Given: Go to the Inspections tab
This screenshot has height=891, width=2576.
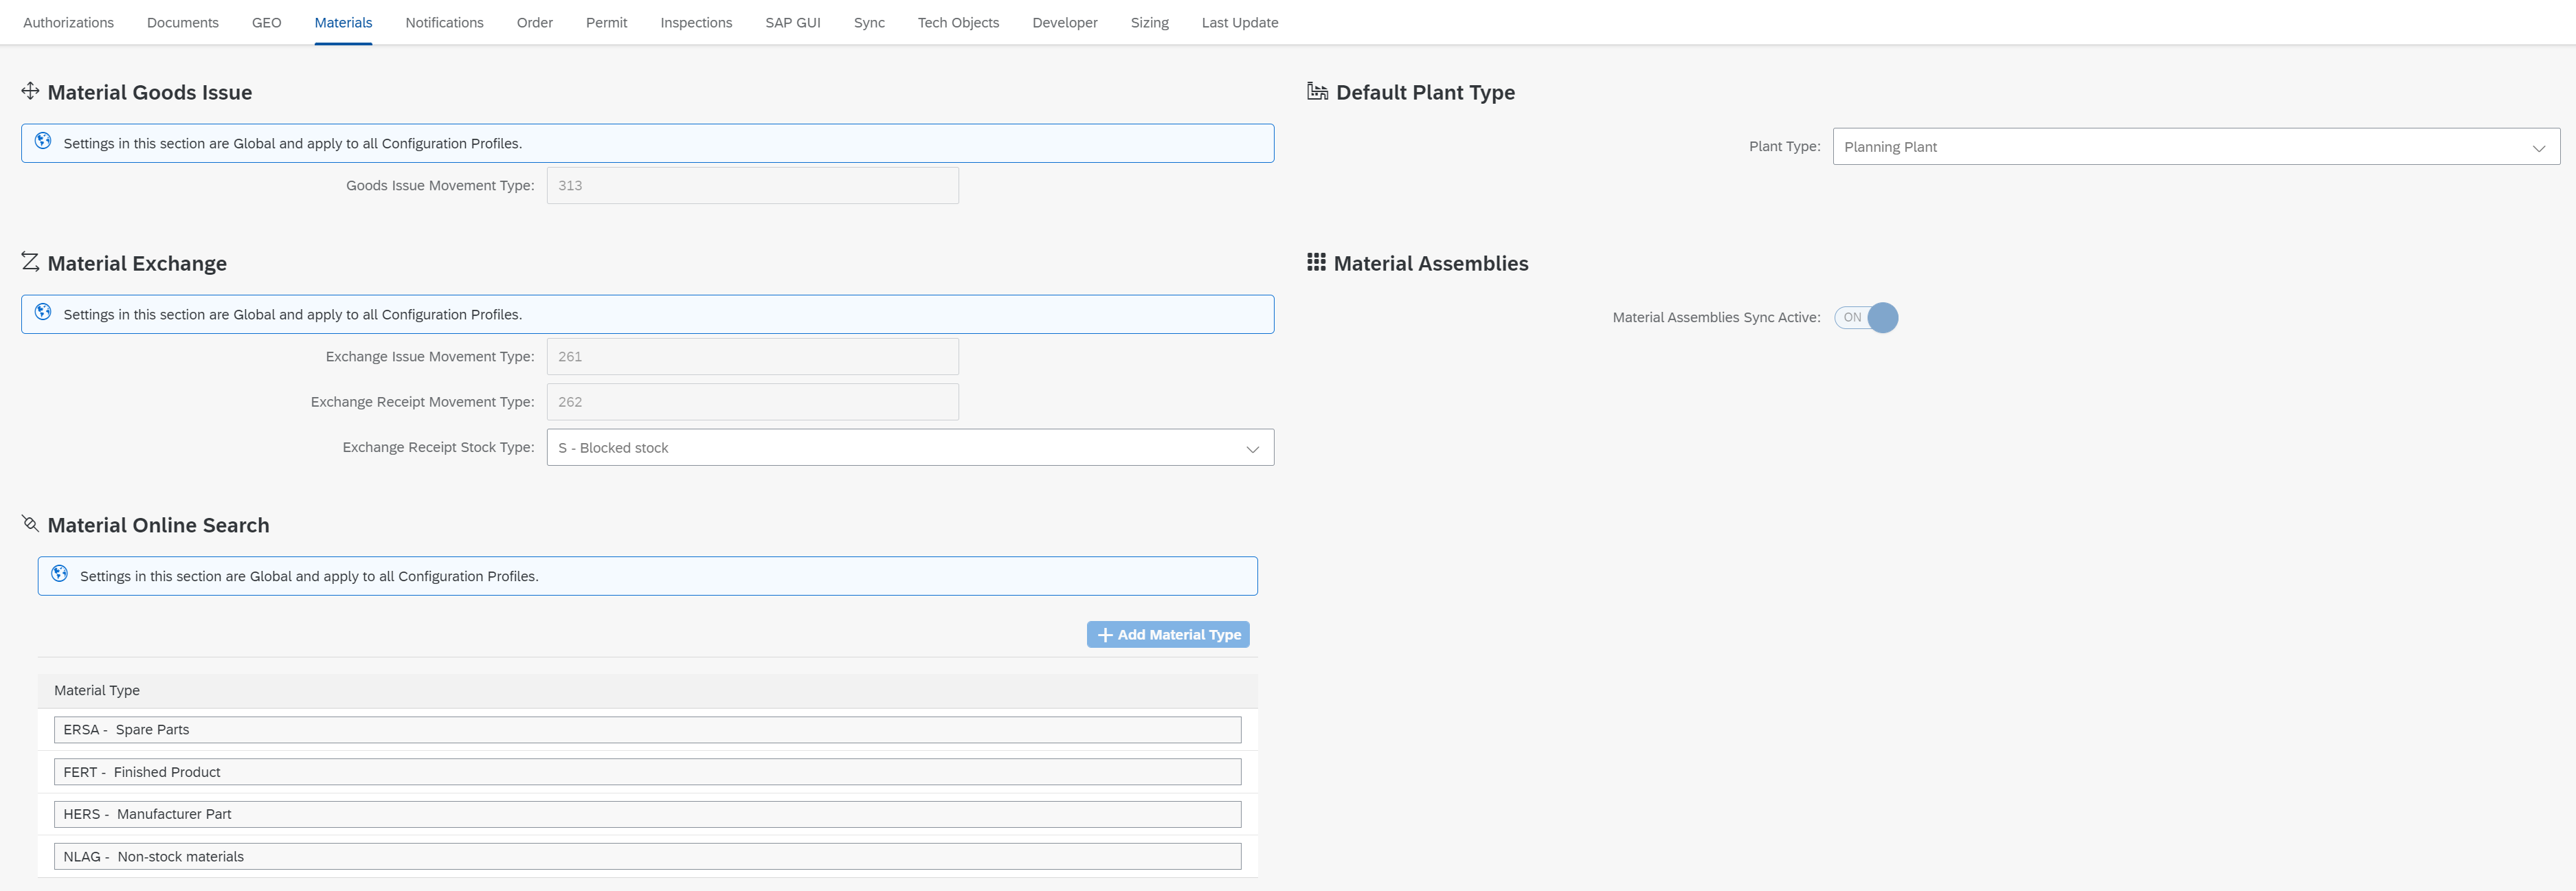Looking at the screenshot, I should point(696,22).
